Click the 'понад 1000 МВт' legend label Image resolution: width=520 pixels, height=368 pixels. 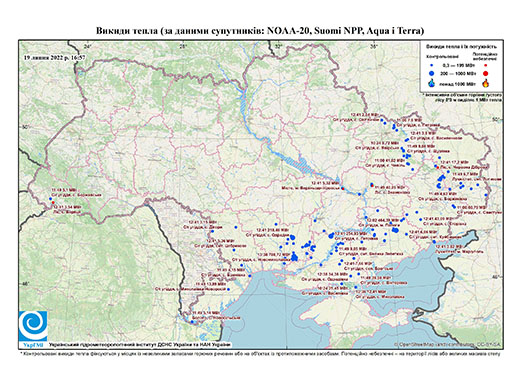tap(456, 83)
